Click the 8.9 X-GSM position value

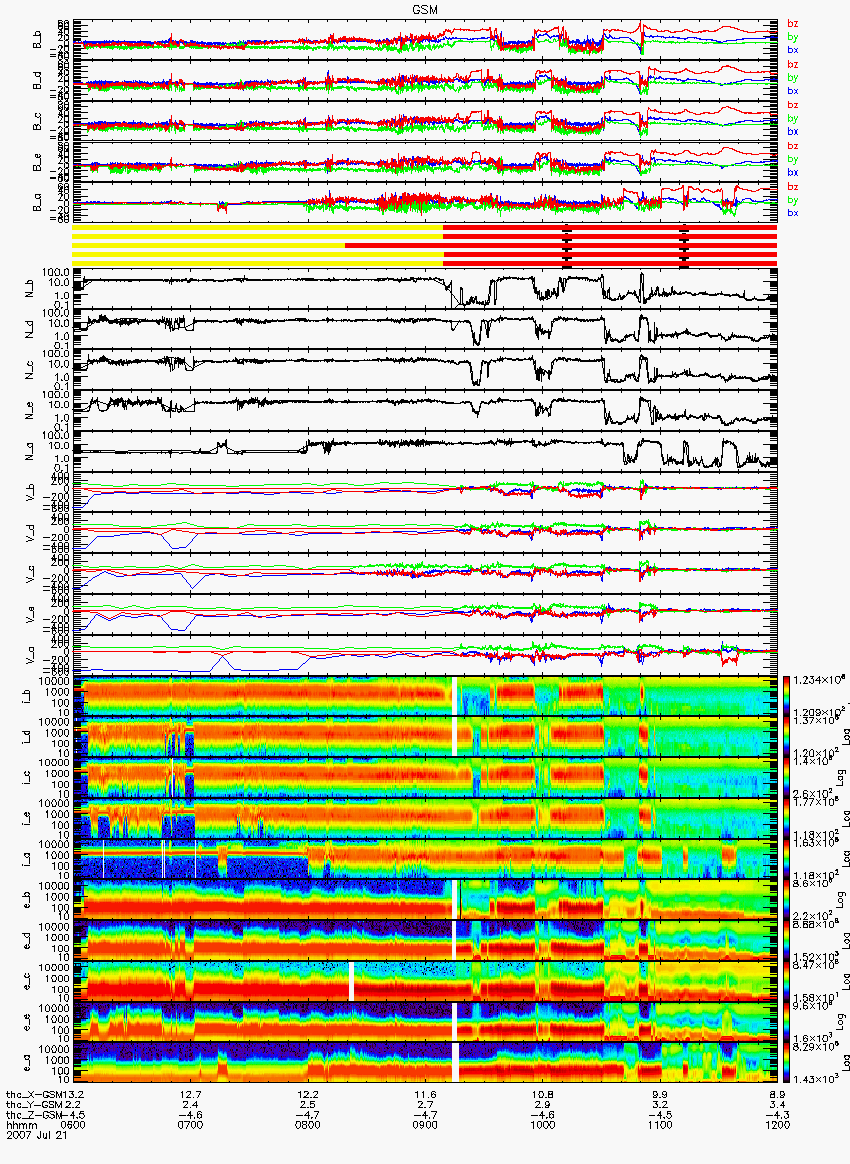pyautogui.click(x=777, y=1094)
